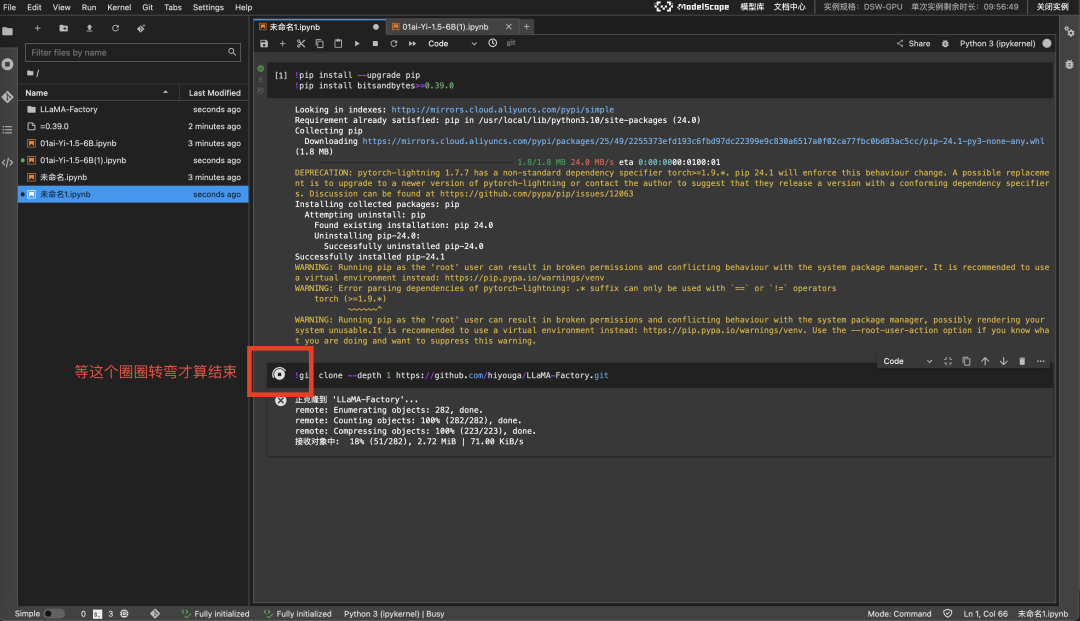
Task: Move the active cell down
Action: [1004, 361]
